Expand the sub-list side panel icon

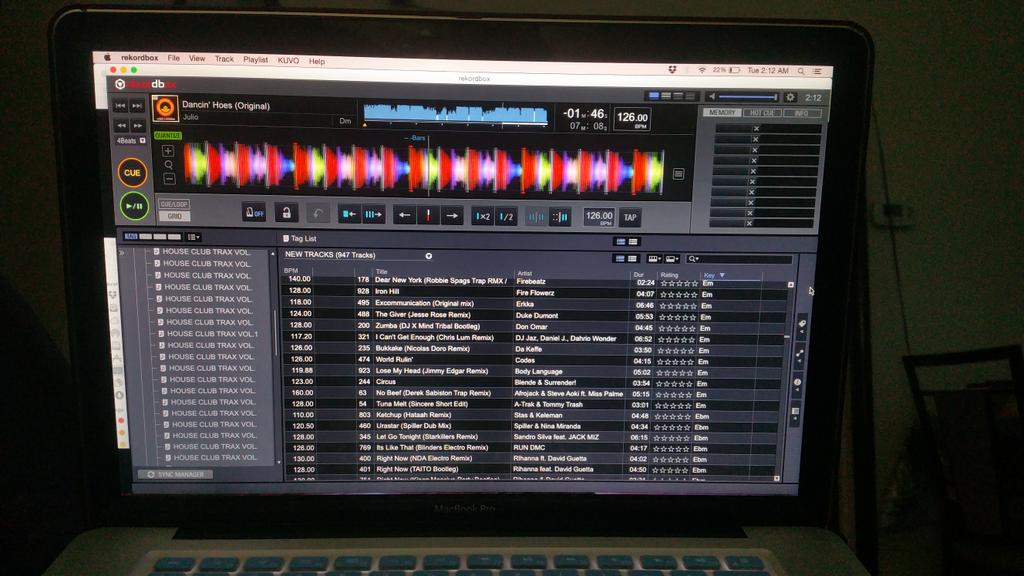coord(795,412)
